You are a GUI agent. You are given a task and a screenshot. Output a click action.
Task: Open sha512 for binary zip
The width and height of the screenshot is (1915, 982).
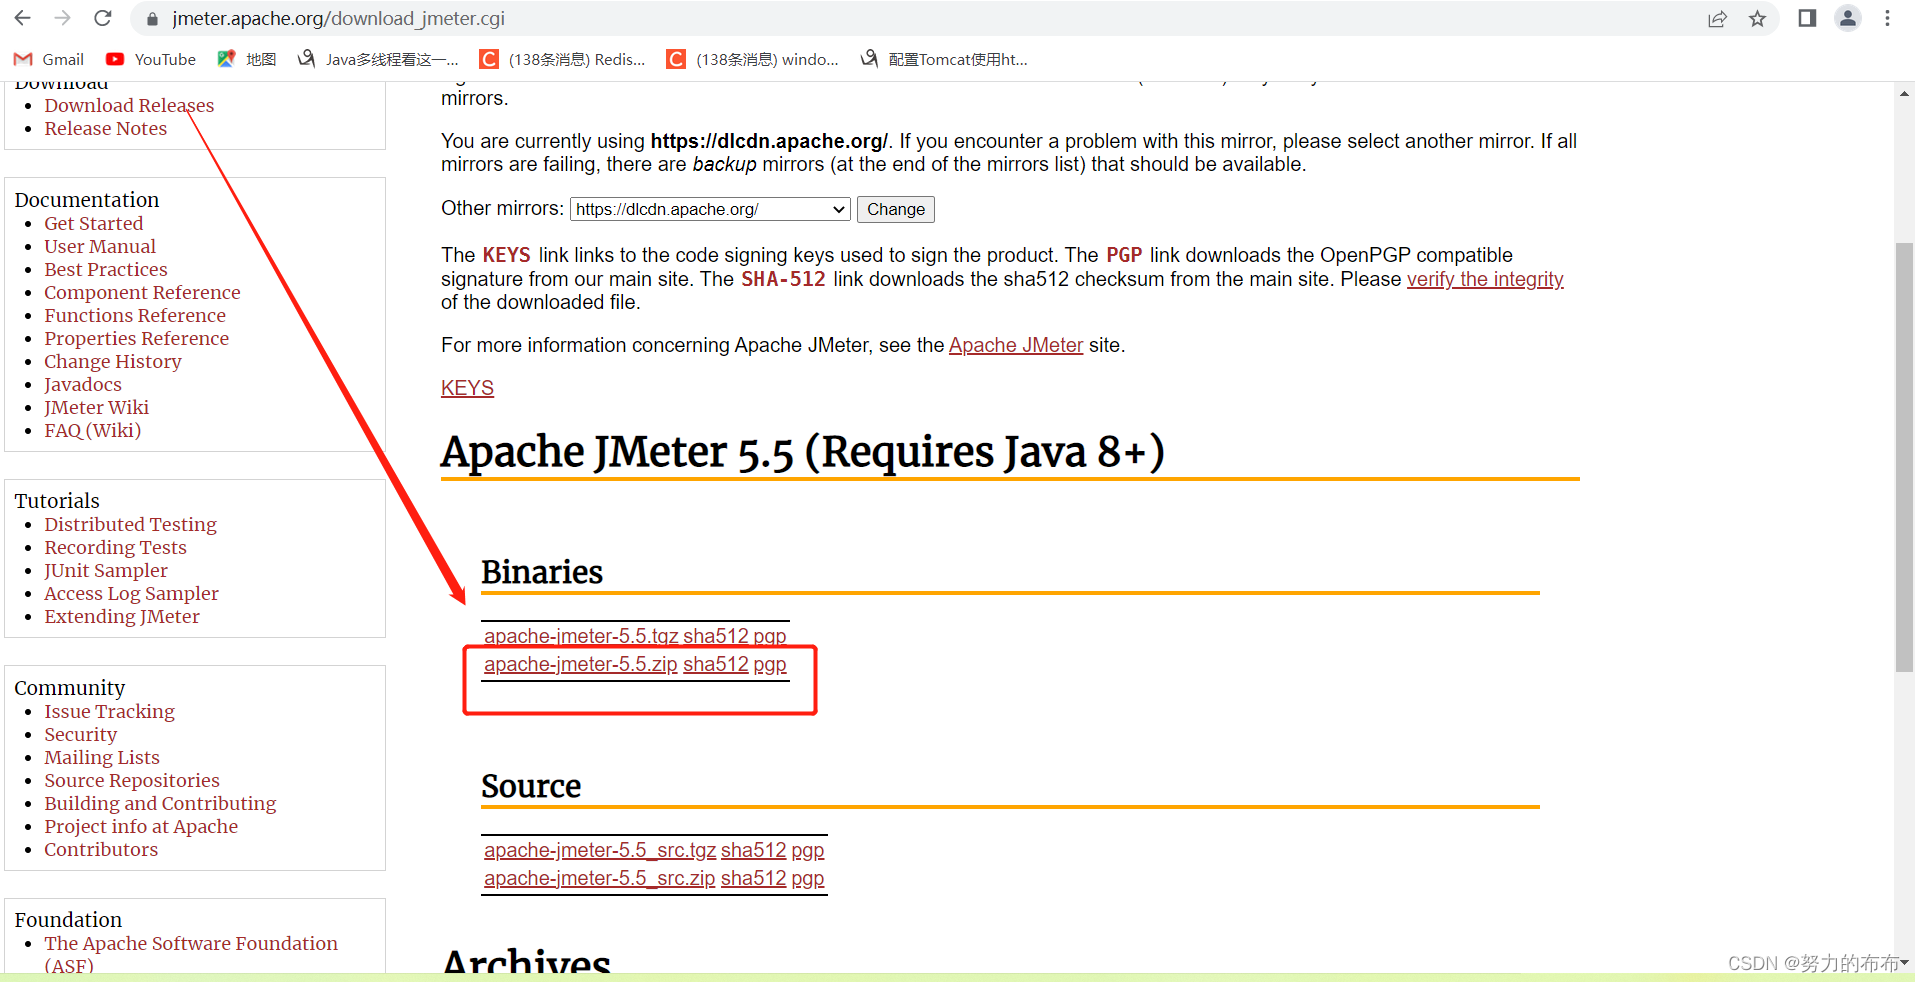click(x=716, y=664)
